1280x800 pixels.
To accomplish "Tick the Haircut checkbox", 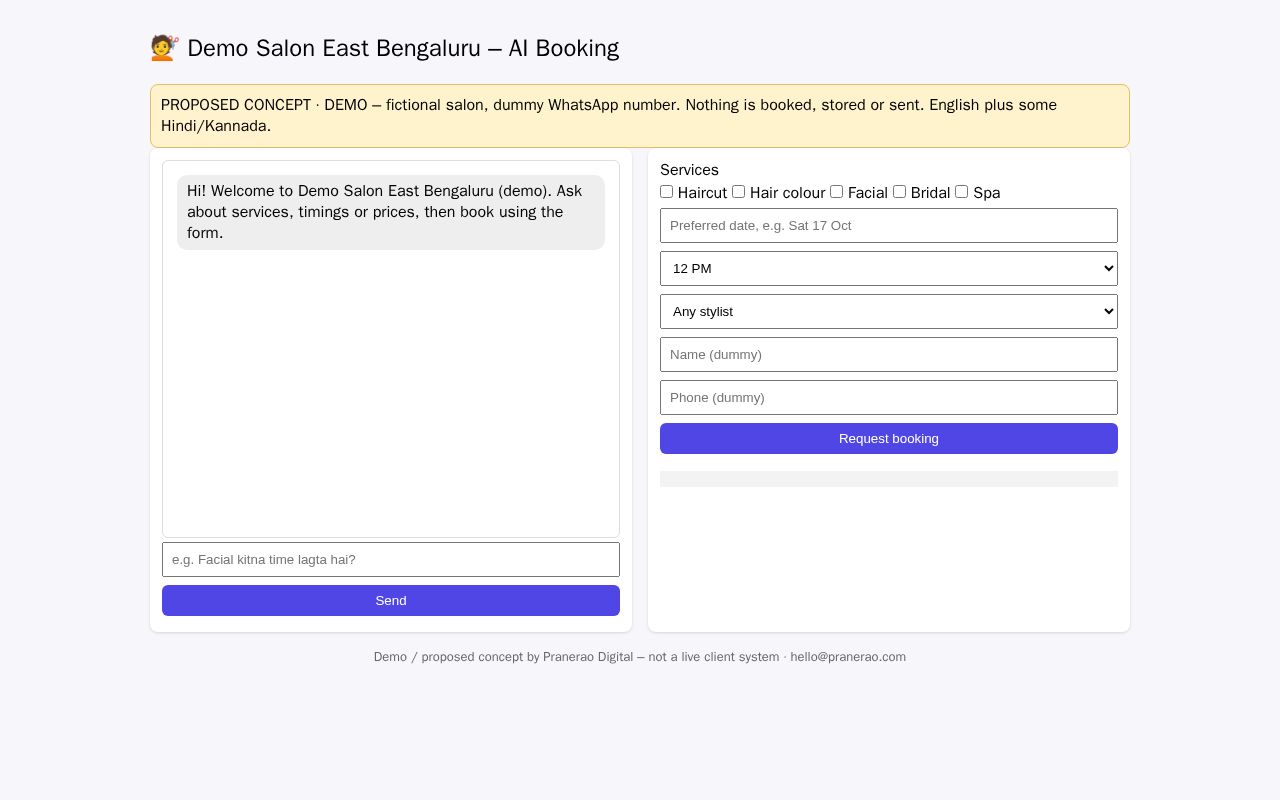I will point(666,192).
